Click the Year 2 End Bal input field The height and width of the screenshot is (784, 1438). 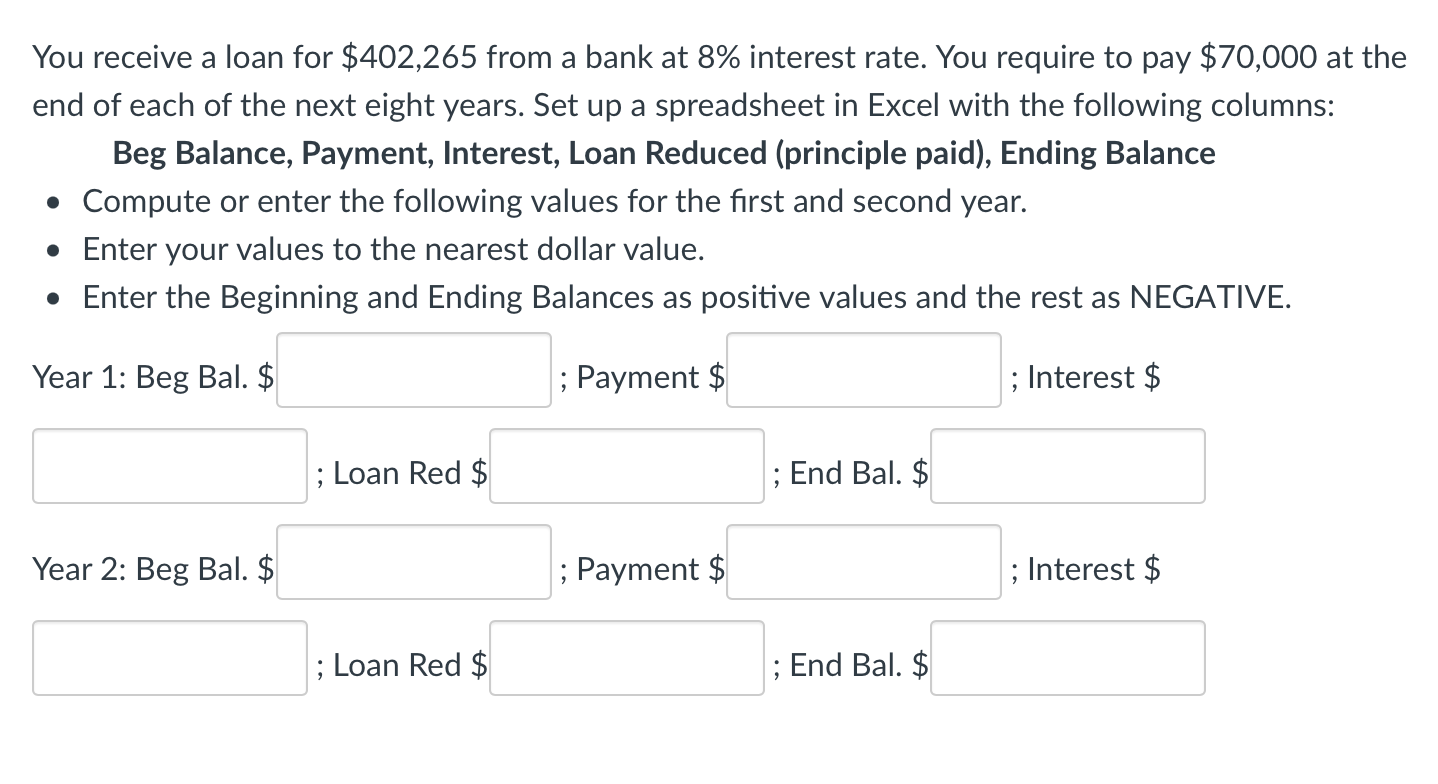(1067, 658)
